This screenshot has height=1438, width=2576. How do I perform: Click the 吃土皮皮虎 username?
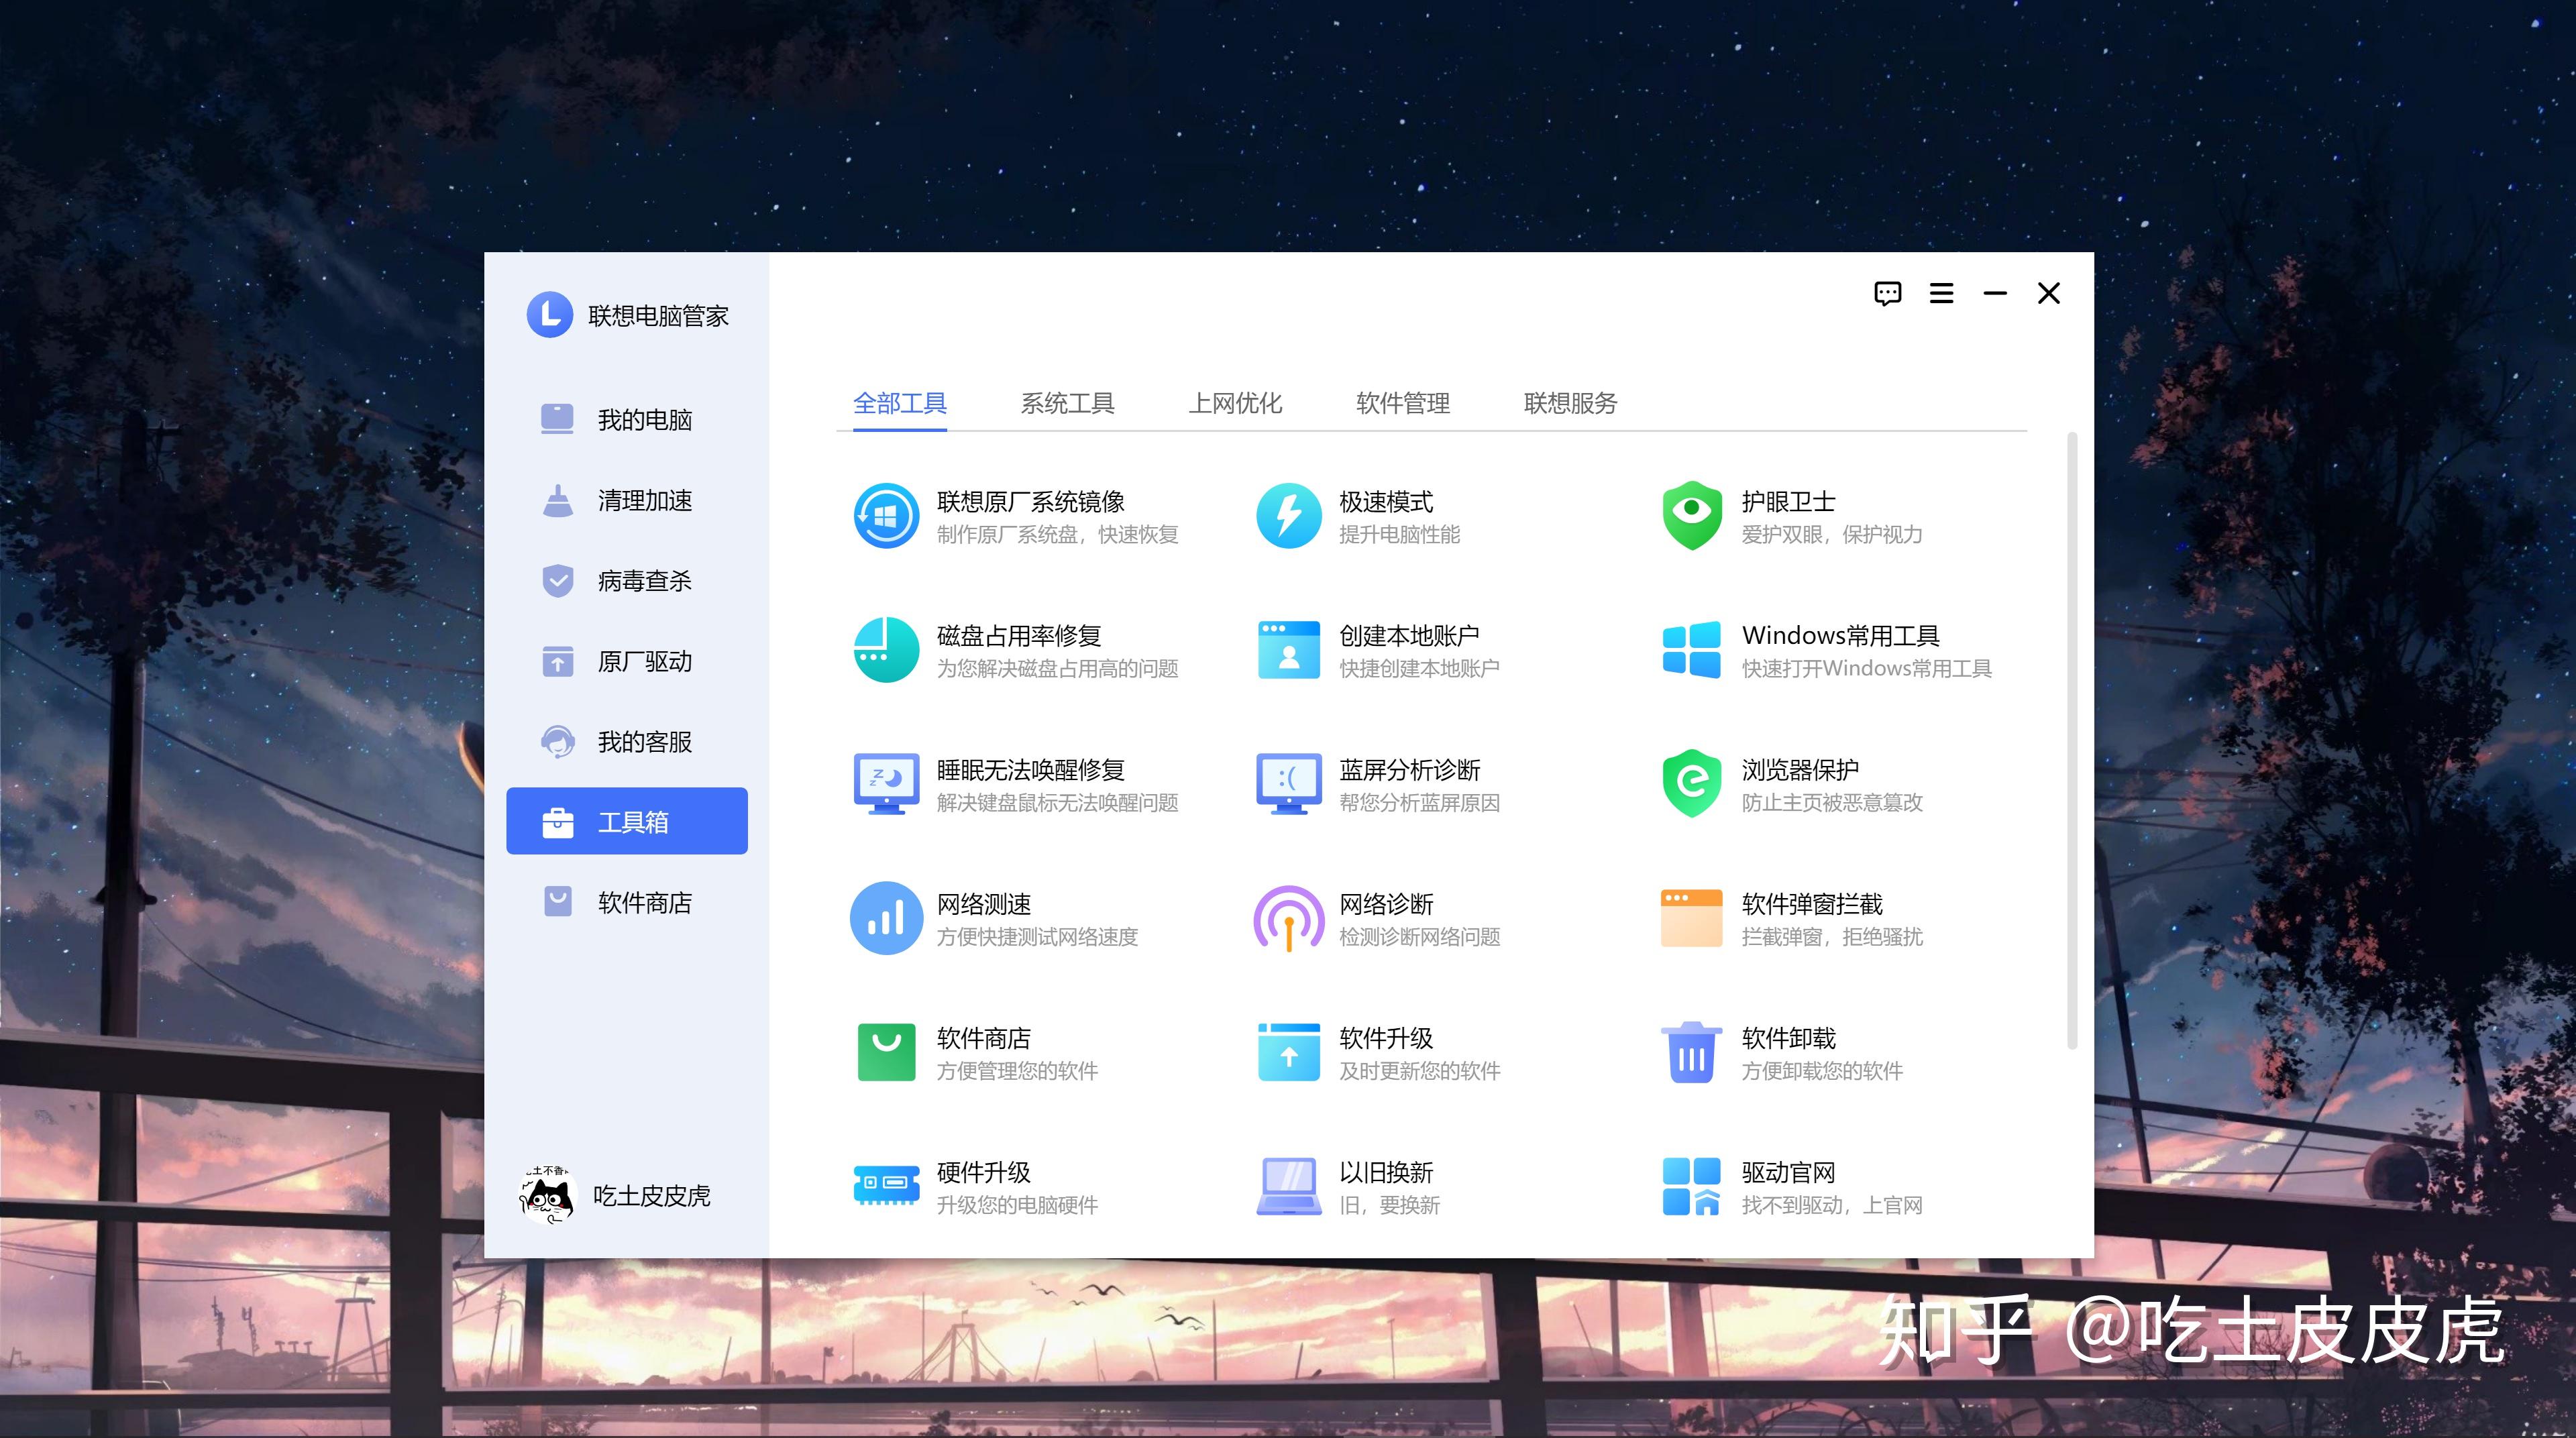tap(651, 1195)
